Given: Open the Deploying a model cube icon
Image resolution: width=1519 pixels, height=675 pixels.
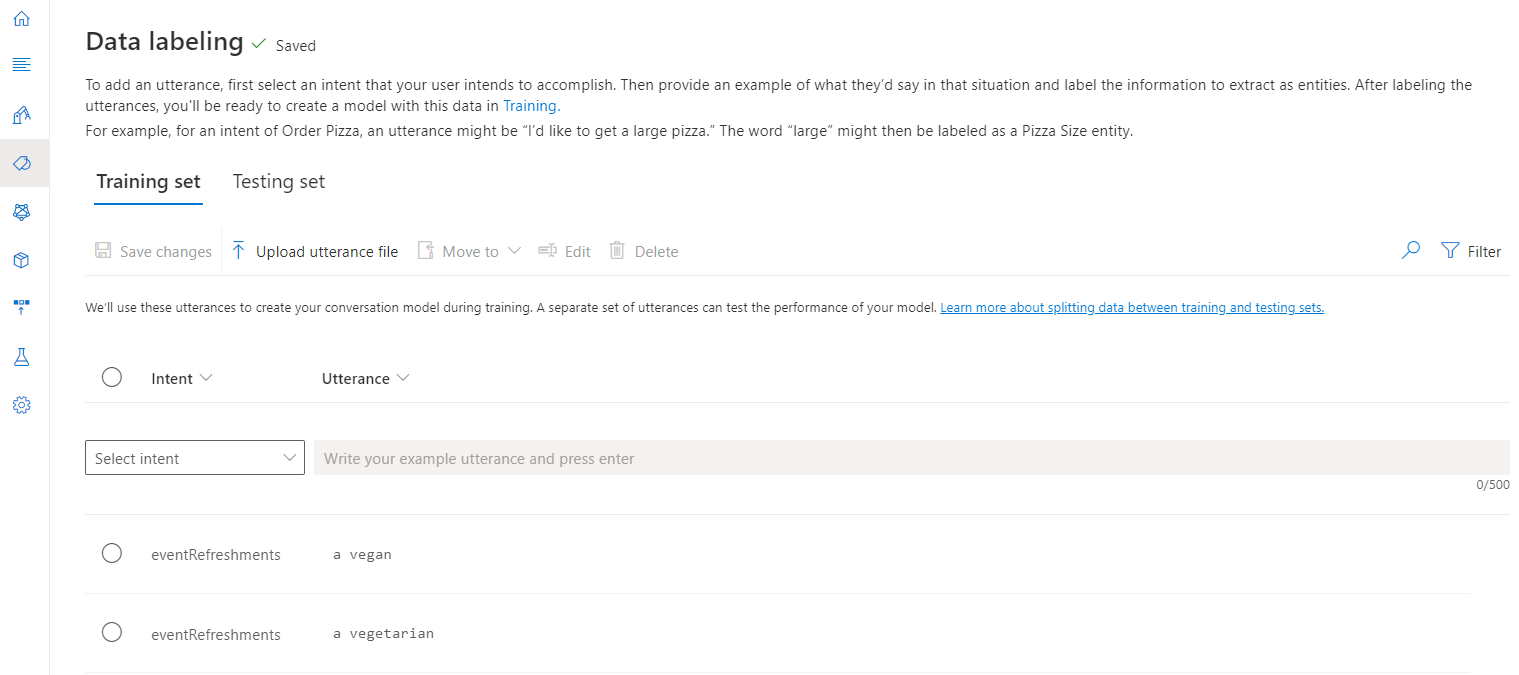Looking at the screenshot, I should pyautogui.click(x=22, y=259).
